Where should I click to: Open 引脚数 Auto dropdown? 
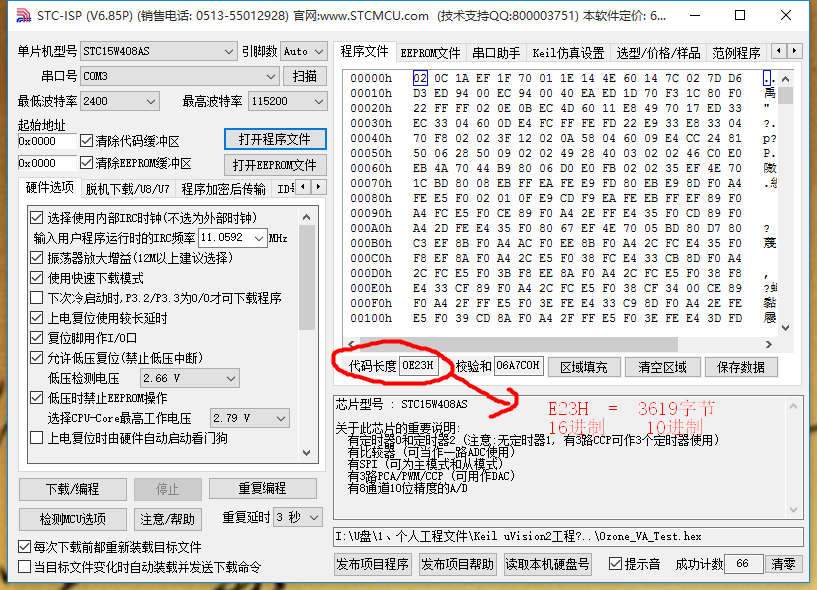click(304, 51)
